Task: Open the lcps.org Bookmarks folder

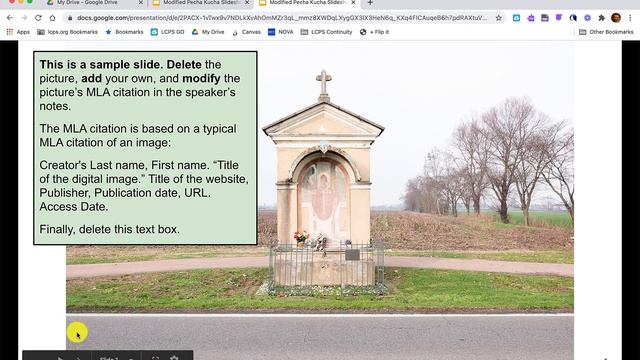Action: 67,32
